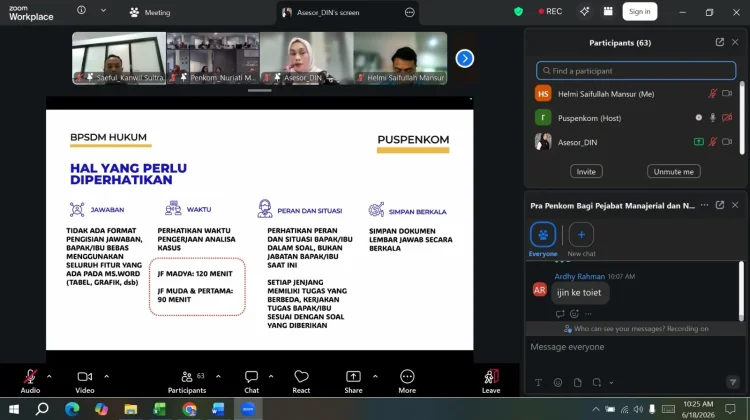Open emoji picker in chat composer
This screenshot has height=420, width=750.
coord(558,382)
